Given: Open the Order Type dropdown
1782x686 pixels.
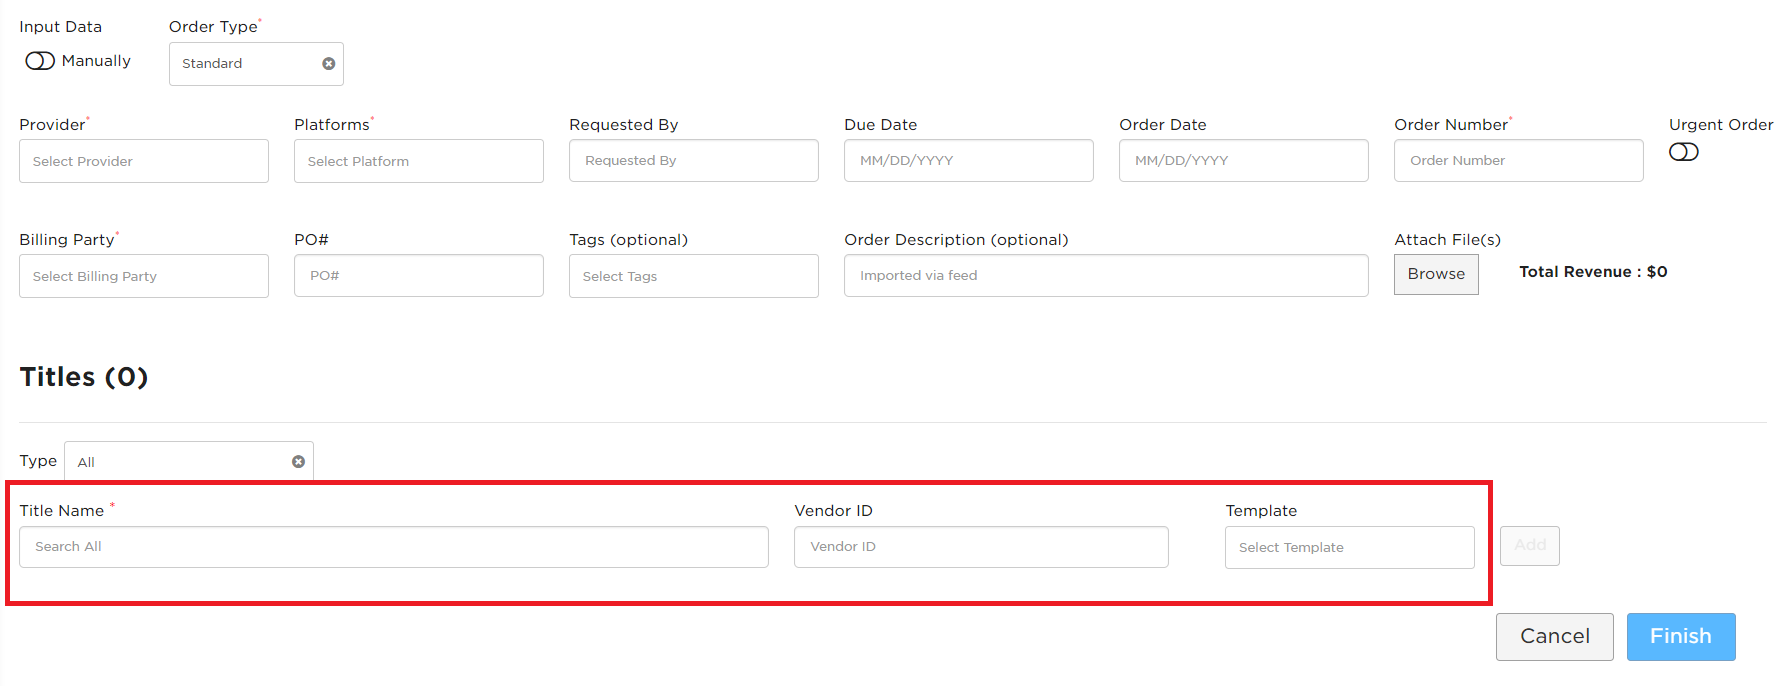Looking at the screenshot, I should click(x=256, y=64).
